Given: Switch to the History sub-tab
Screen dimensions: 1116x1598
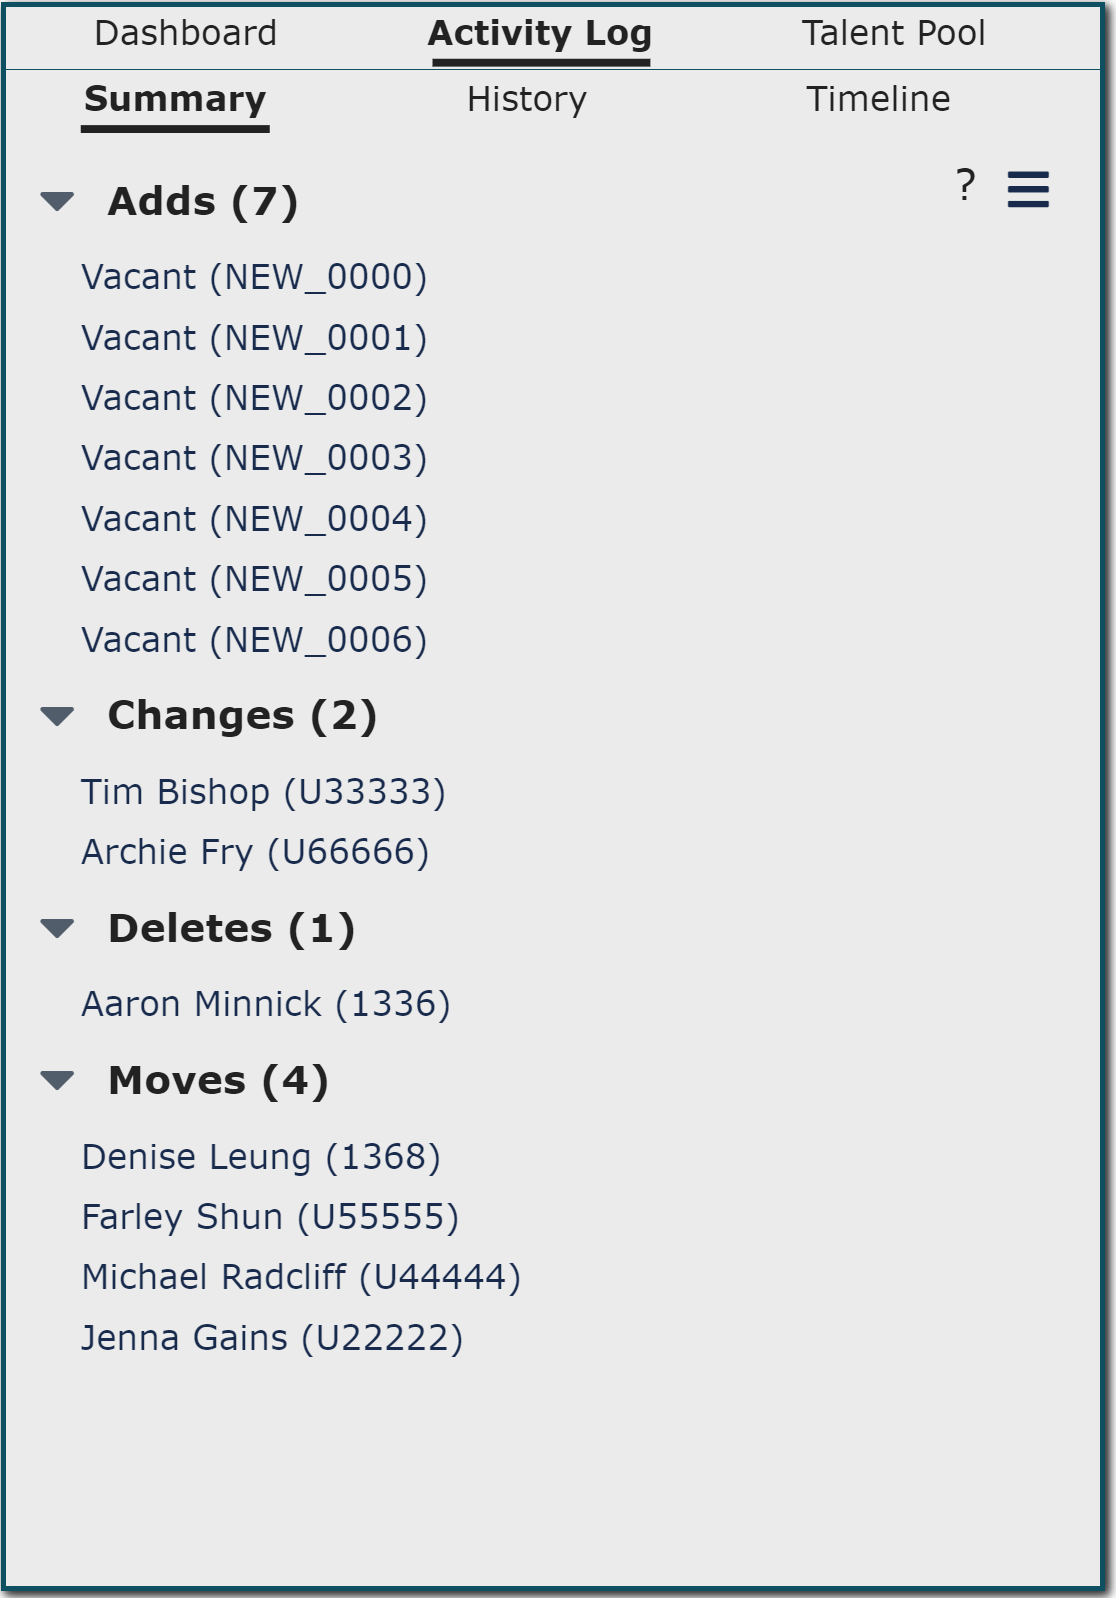Looking at the screenshot, I should (527, 100).
